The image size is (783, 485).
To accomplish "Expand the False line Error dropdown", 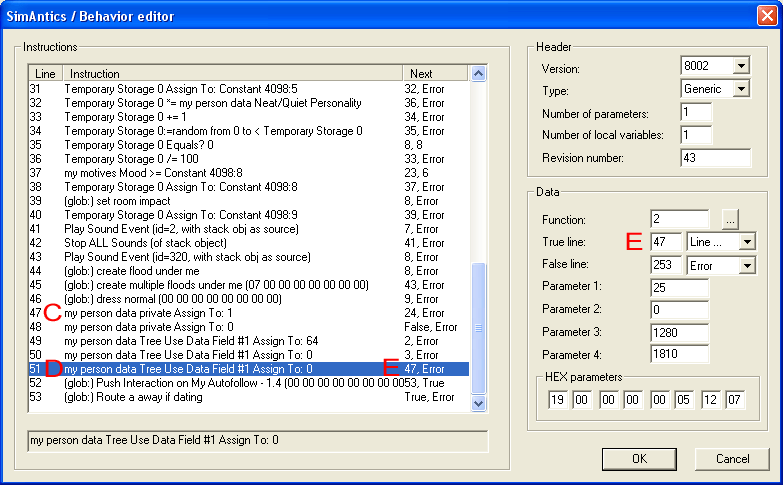I will 747,265.
